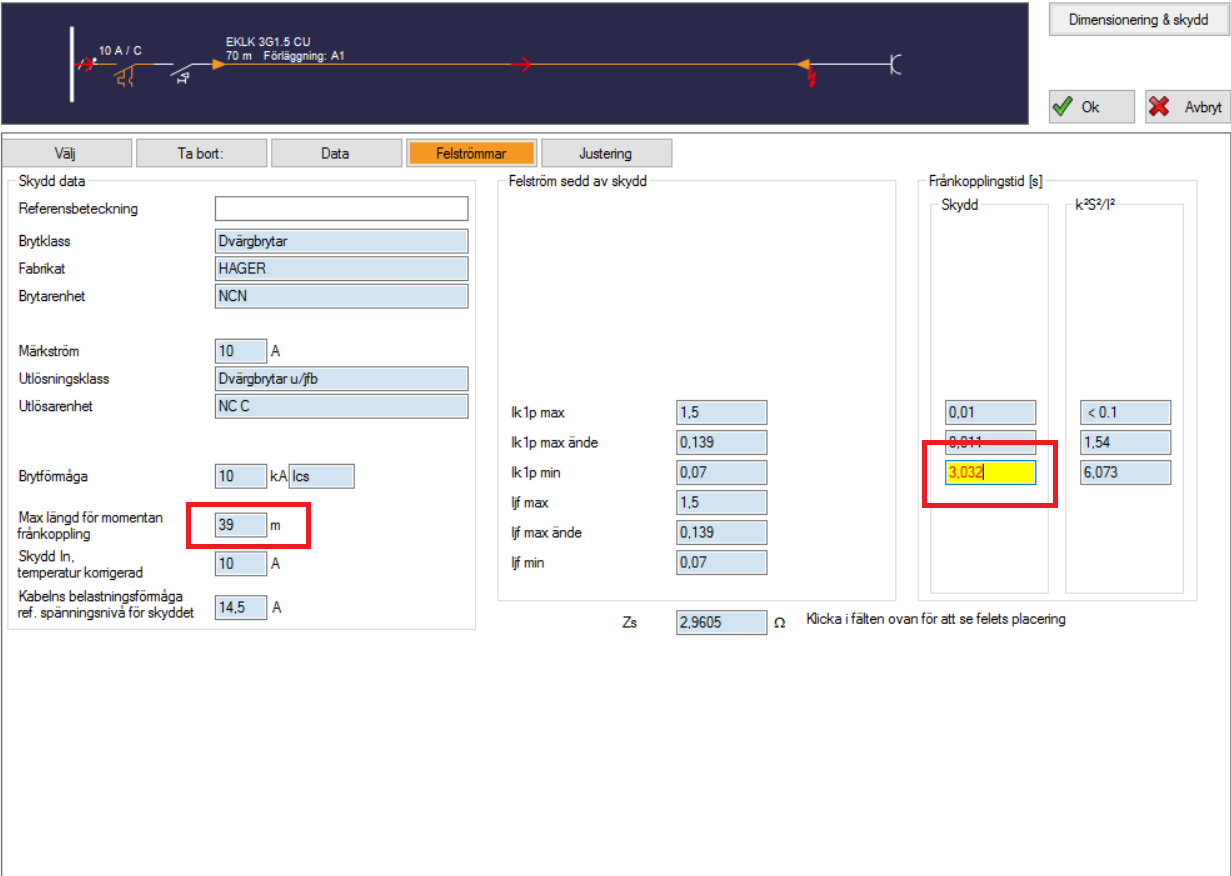Click the switch disconnector symbol in diagram
1231x876 pixels.
tap(182, 73)
